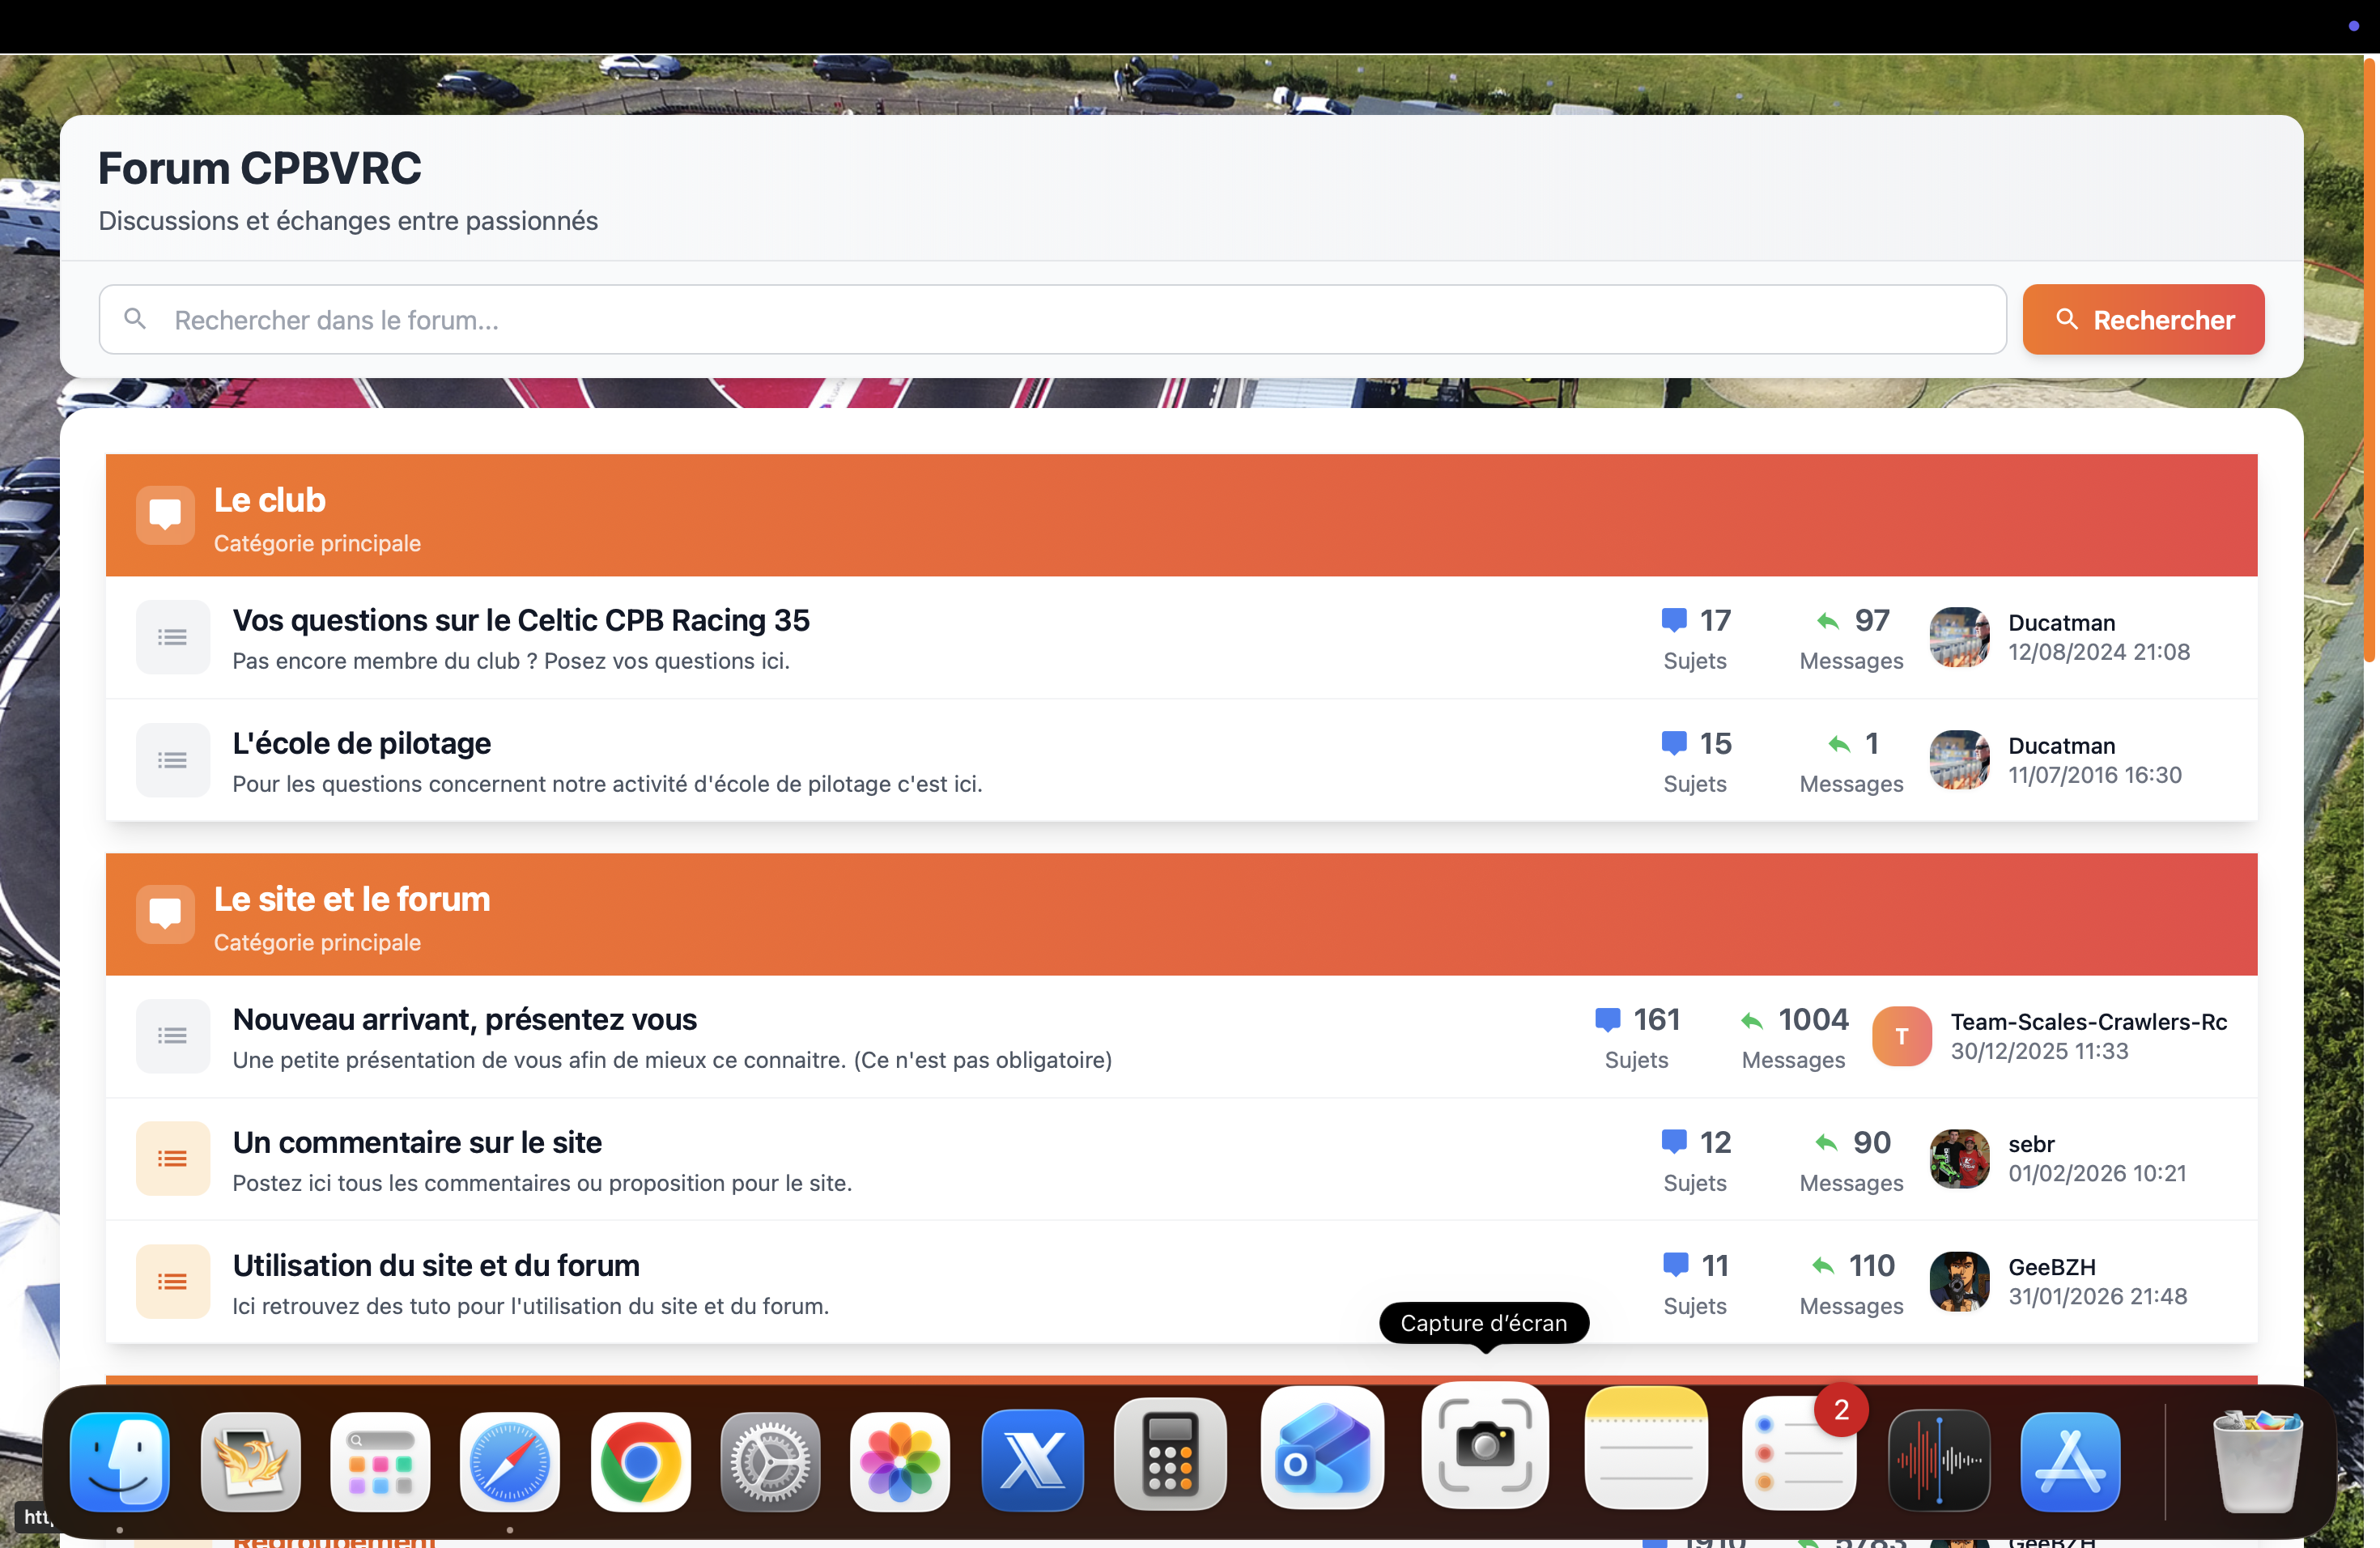Screen dimensions: 2380x1548
Task: Open GeeBZH's avatar in the Utilisation row
Action: pyautogui.click(x=1958, y=1281)
